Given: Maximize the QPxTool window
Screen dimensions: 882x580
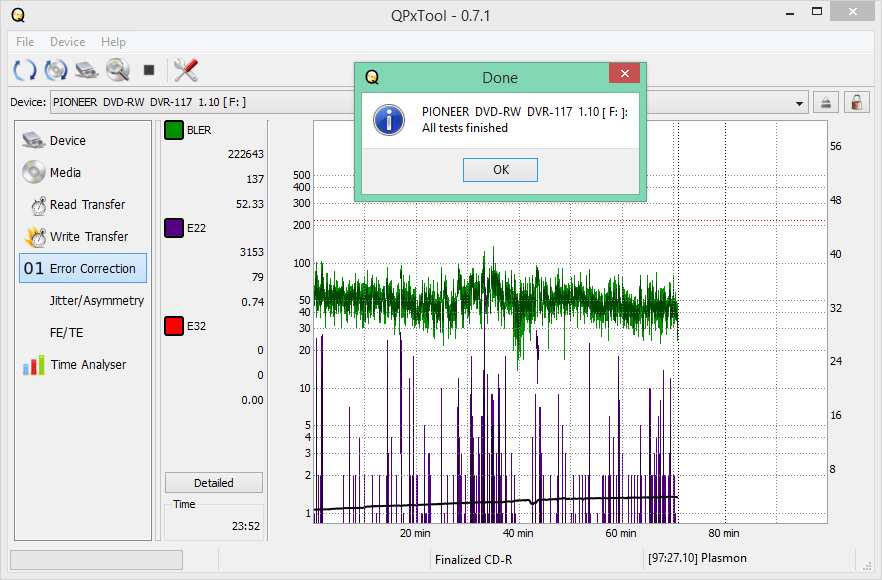Looking at the screenshot, I should 817,12.
